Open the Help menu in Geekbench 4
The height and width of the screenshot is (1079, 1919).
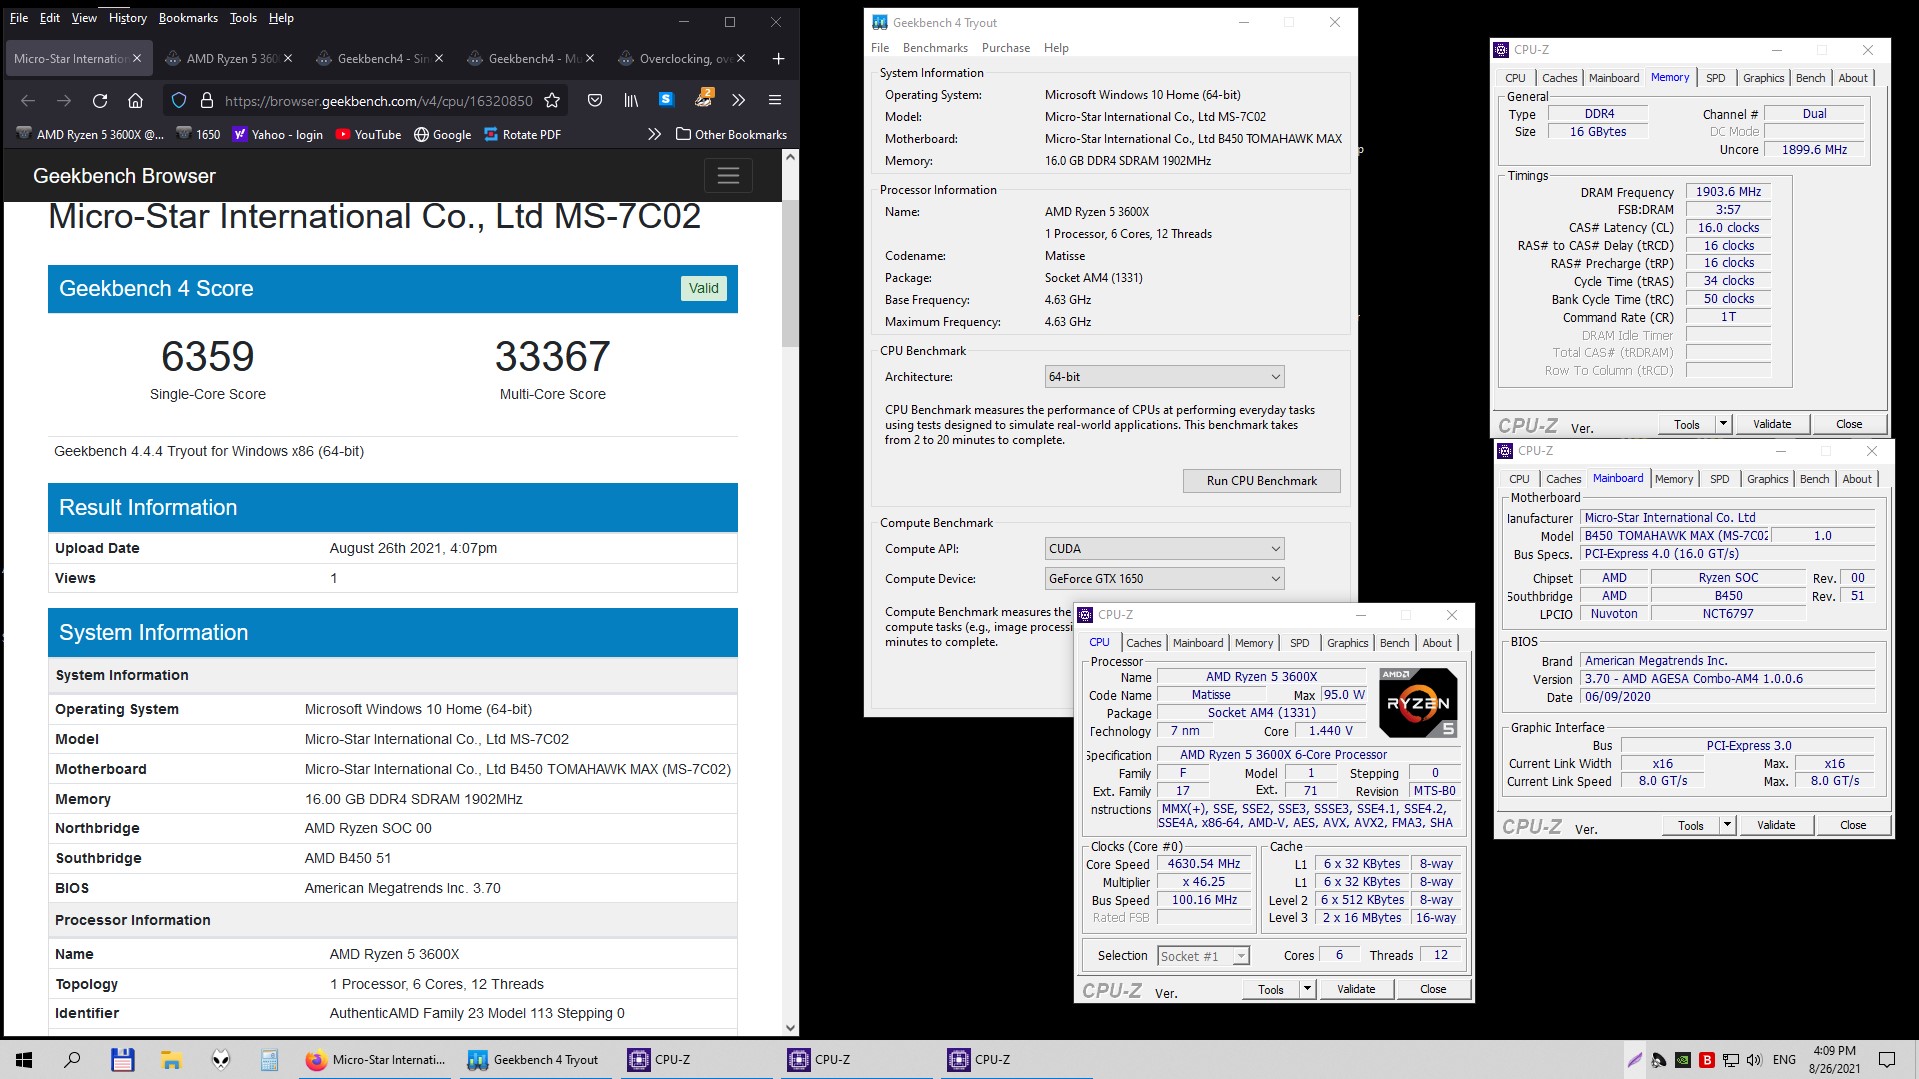[x=1056, y=48]
